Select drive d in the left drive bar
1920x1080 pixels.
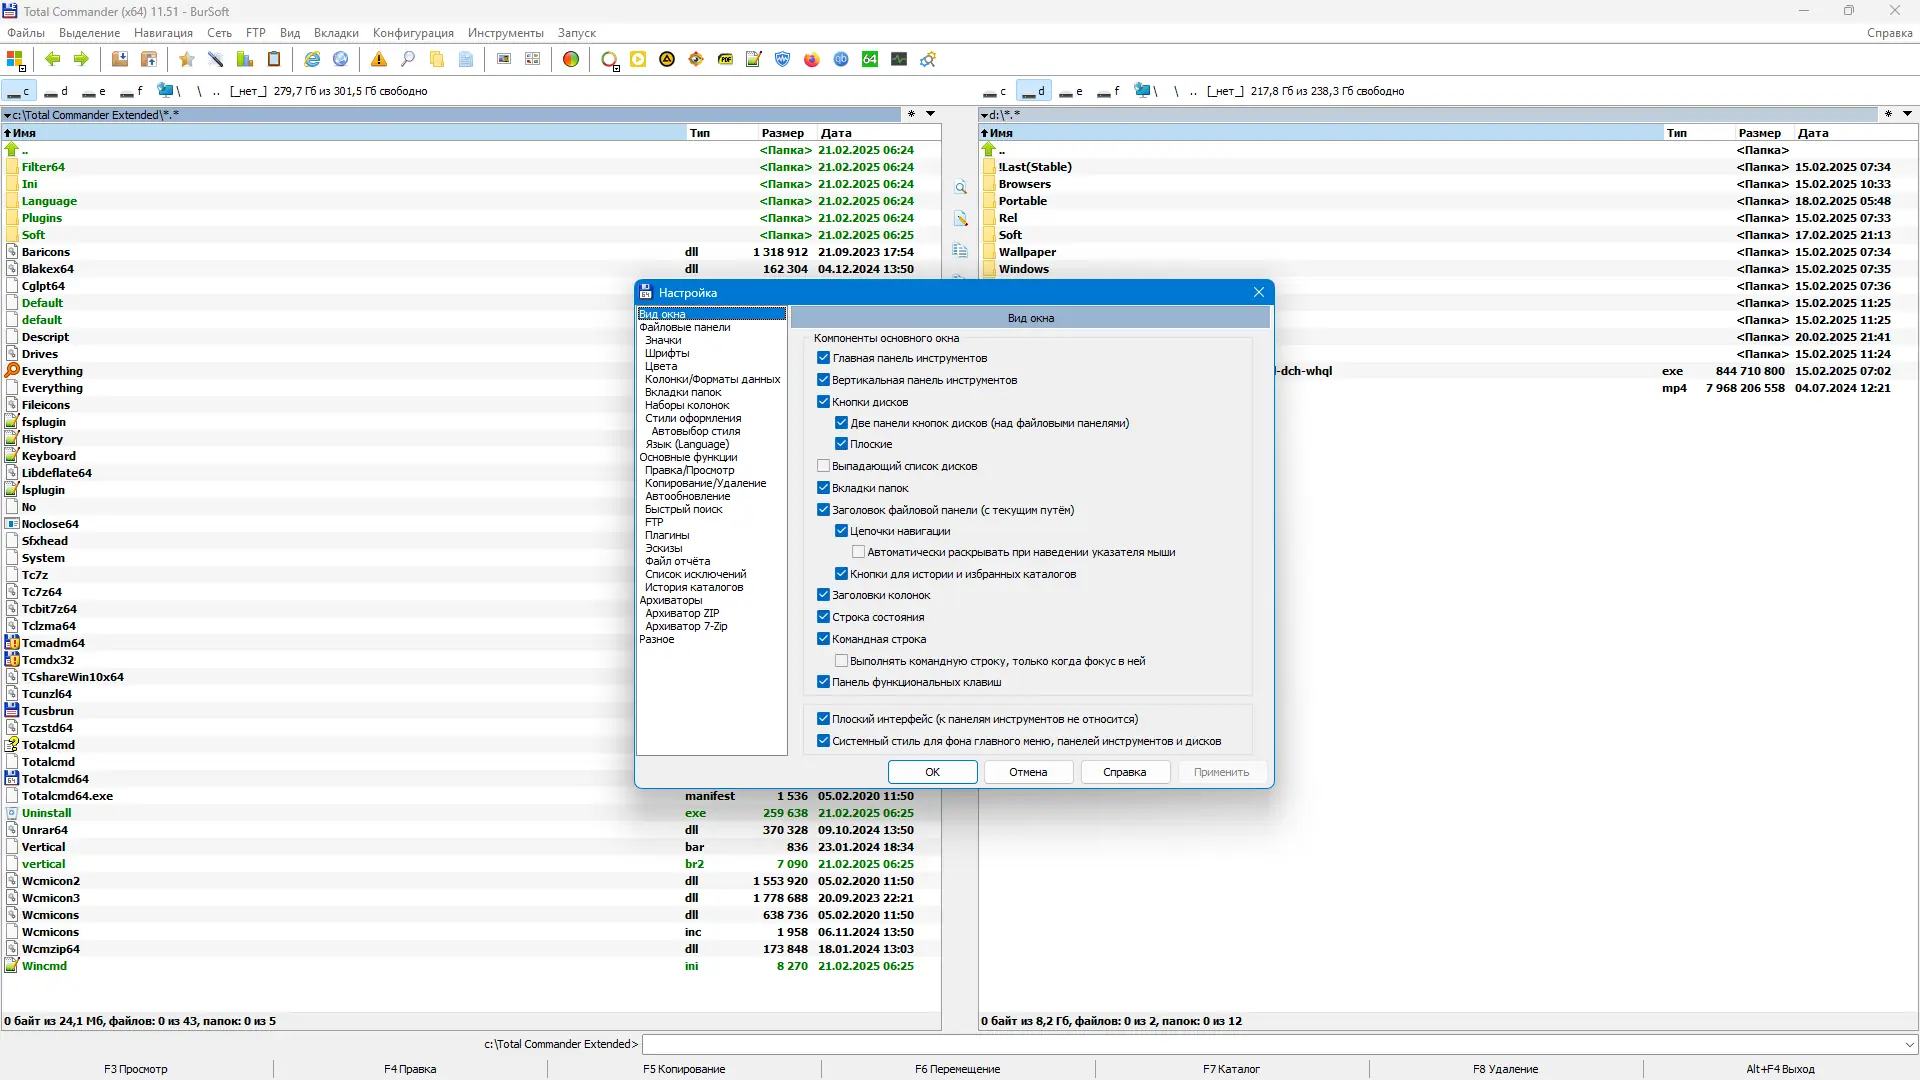pos(56,91)
